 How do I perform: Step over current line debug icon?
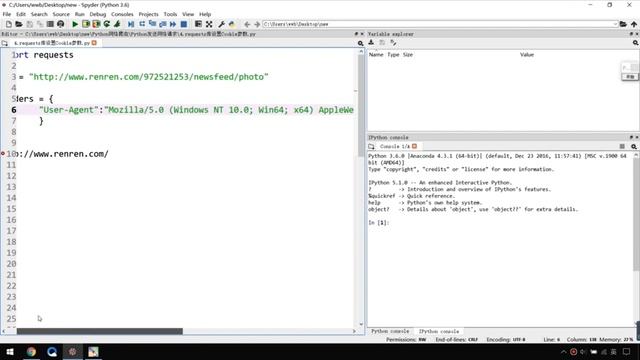(142, 24)
